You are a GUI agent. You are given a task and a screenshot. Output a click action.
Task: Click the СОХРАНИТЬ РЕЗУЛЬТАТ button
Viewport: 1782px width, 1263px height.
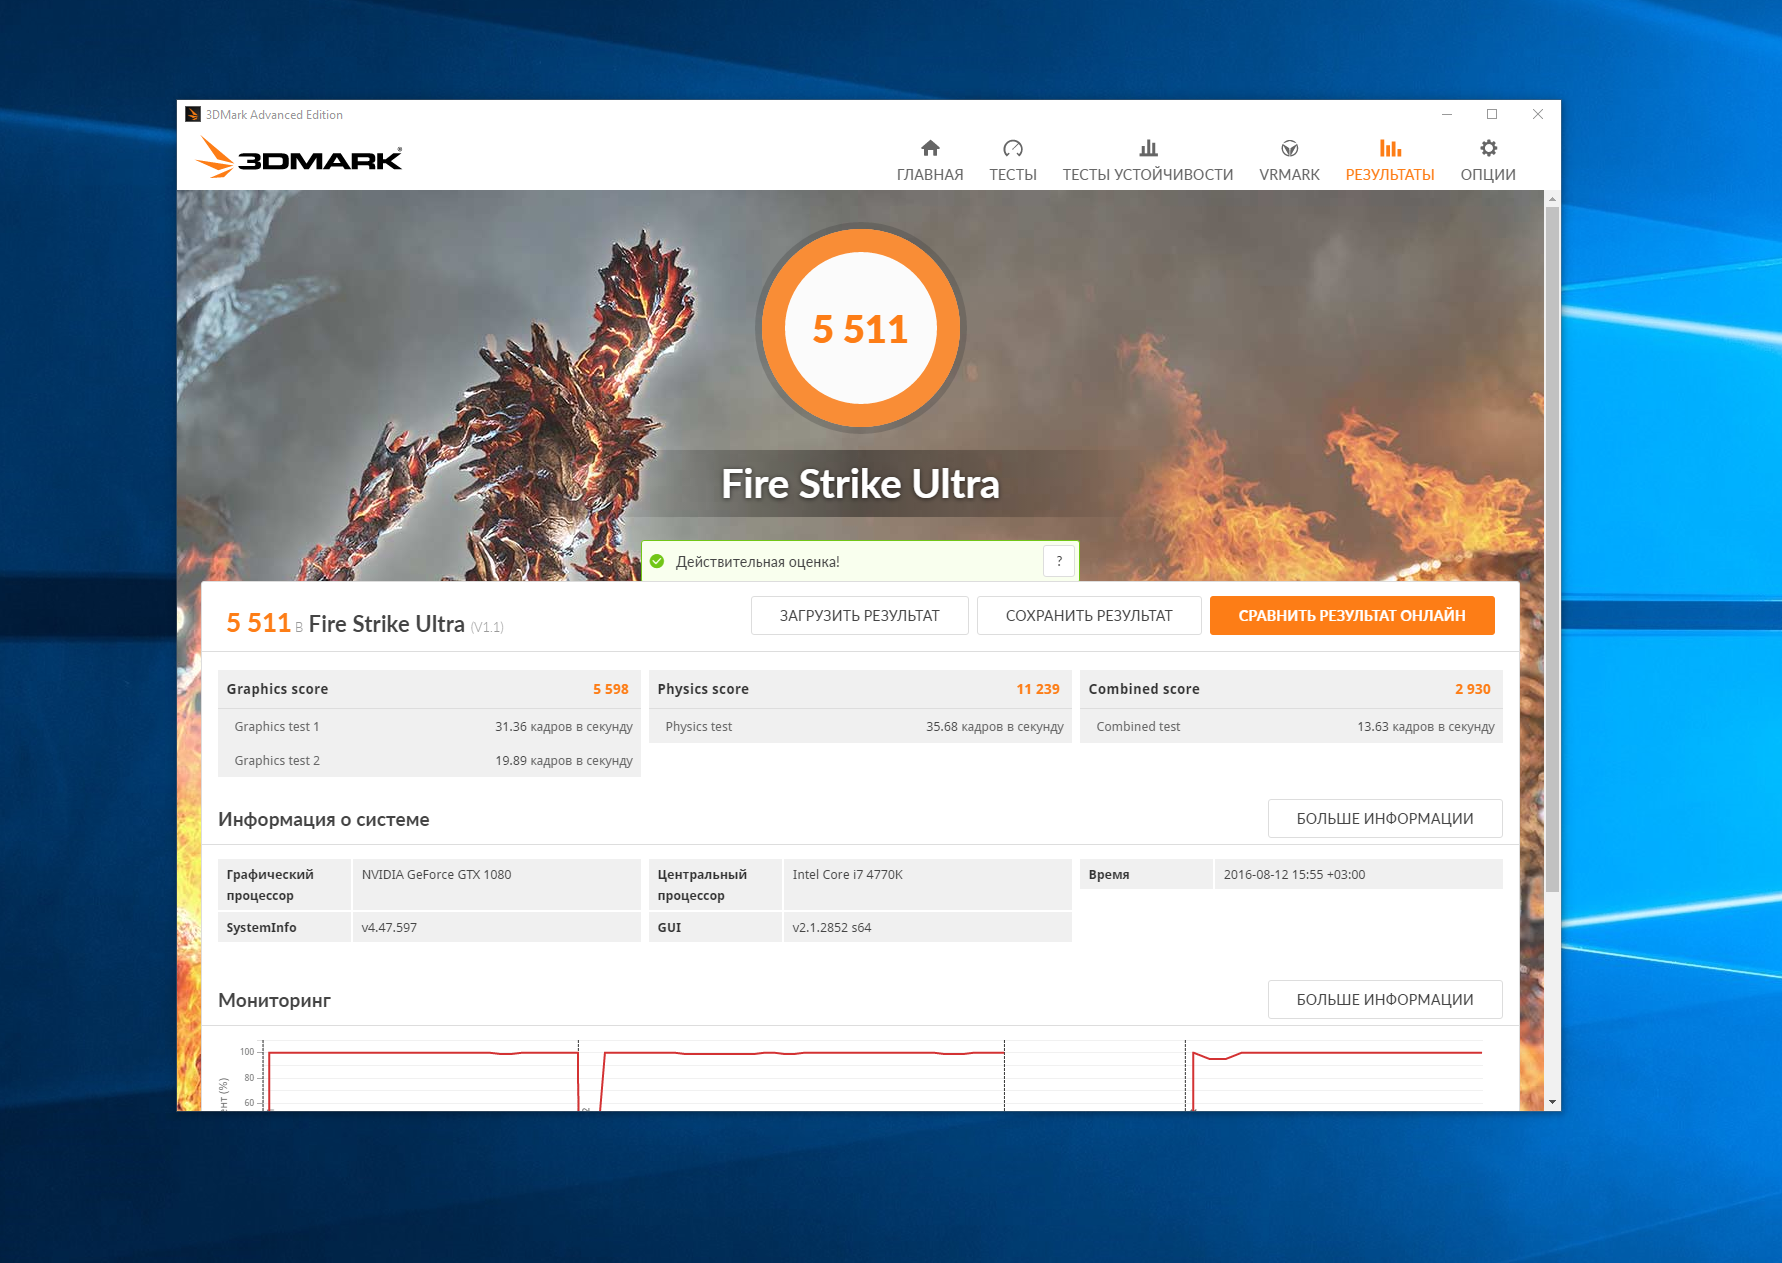click(x=1089, y=616)
